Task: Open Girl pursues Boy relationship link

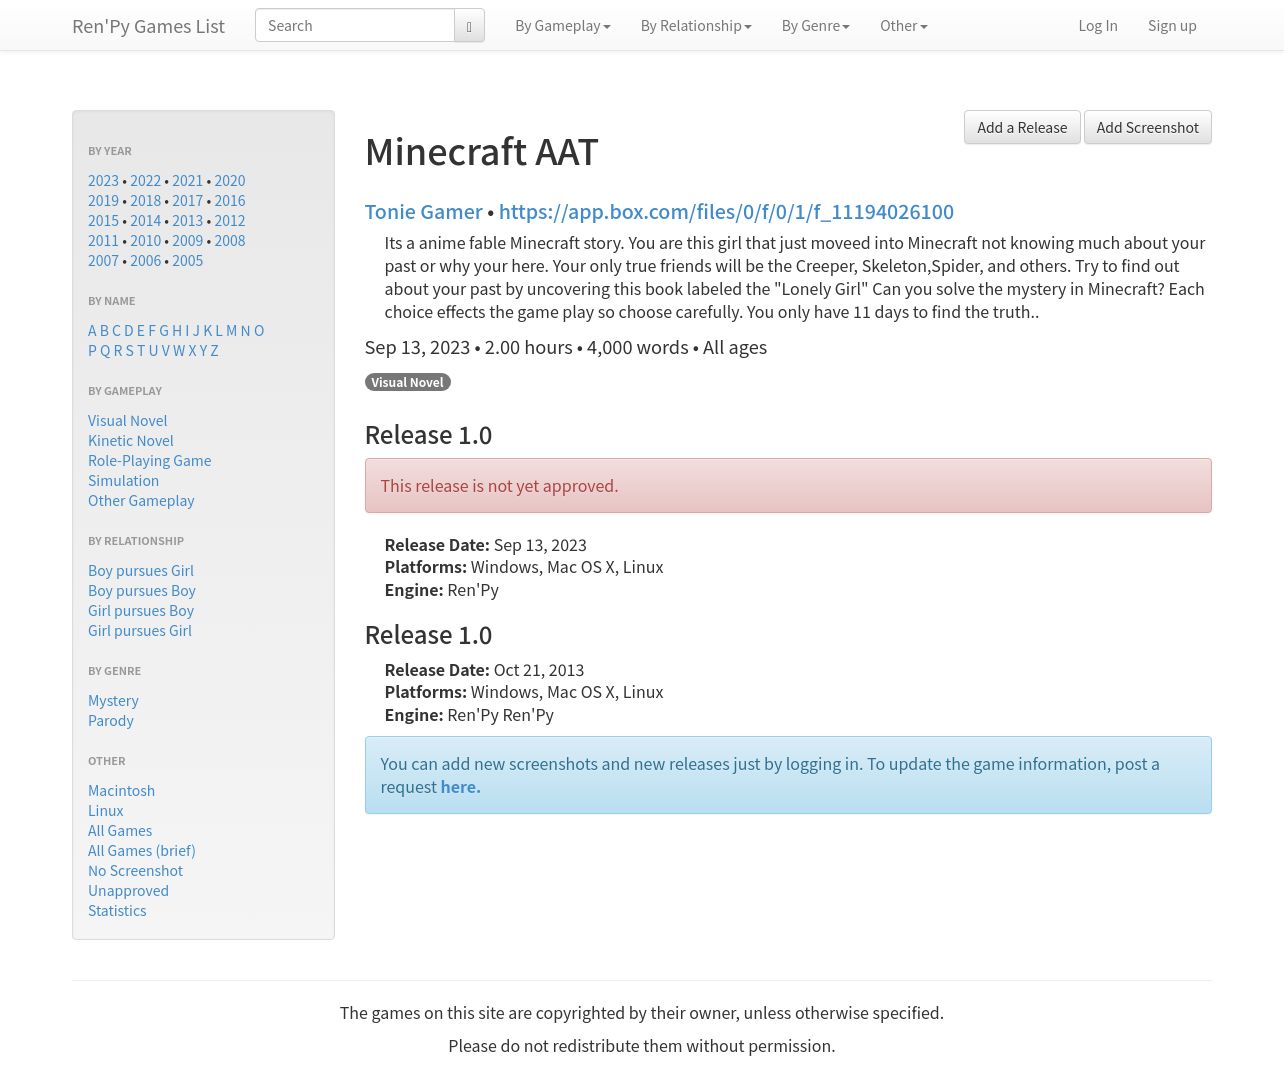Action: point(141,611)
